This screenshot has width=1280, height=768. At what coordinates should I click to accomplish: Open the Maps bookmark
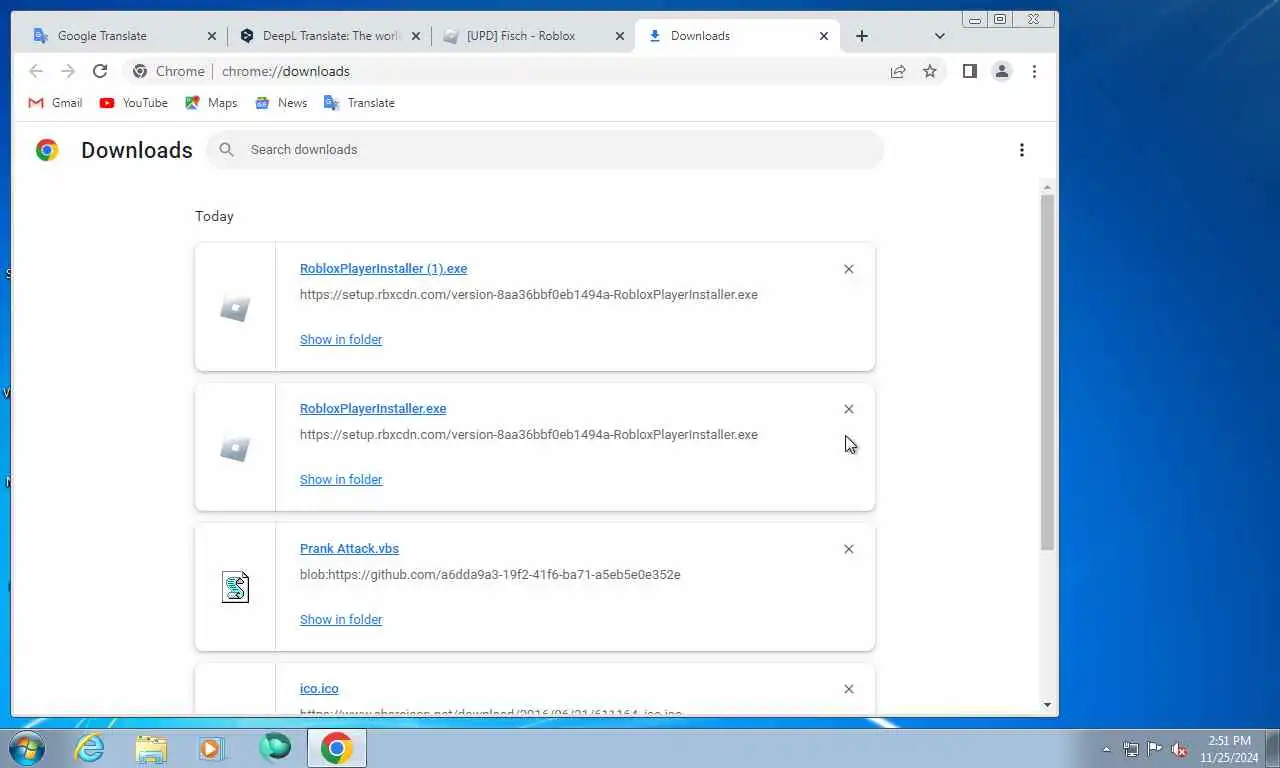212,103
